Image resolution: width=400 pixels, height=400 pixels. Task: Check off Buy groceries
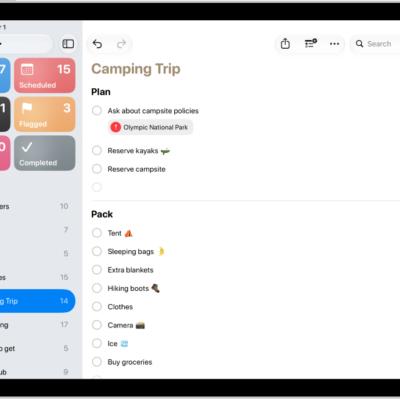click(97, 362)
